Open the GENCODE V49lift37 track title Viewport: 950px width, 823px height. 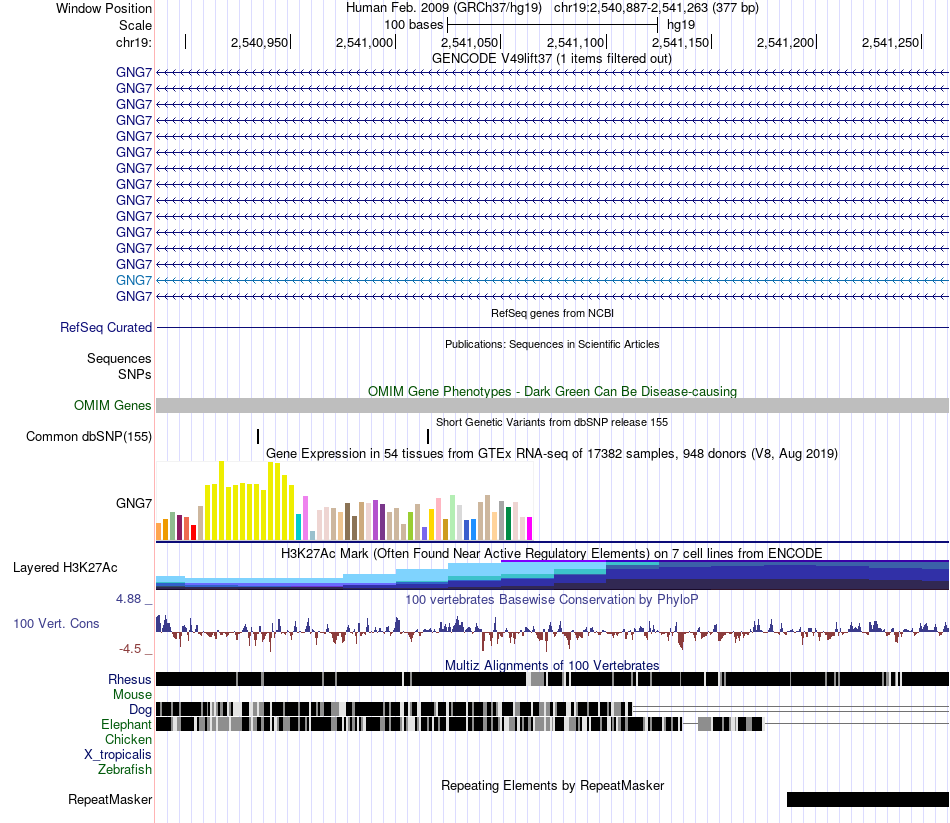[552, 59]
